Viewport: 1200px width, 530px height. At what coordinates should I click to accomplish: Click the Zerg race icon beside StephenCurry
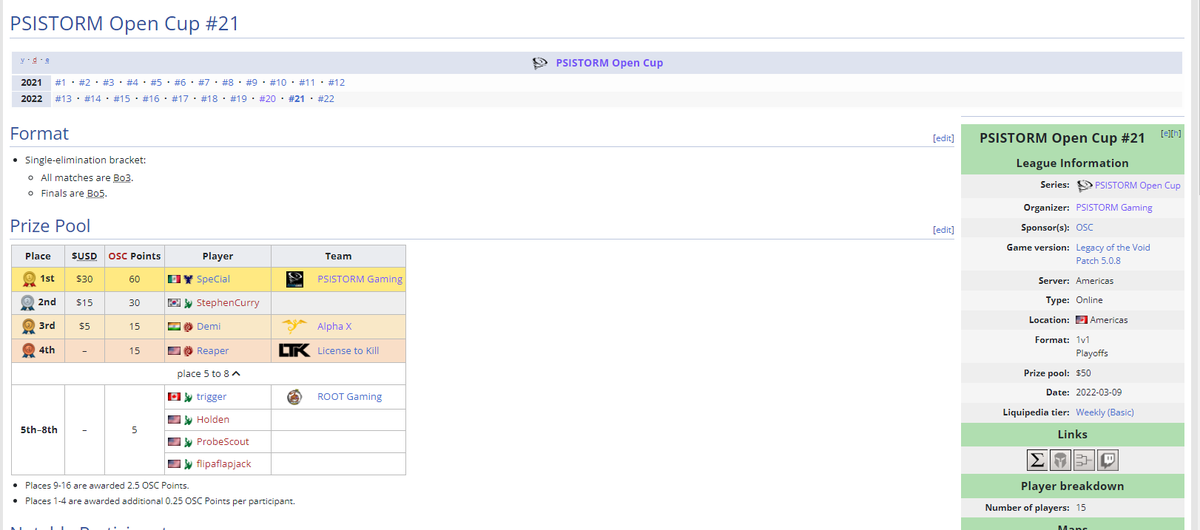(x=188, y=303)
